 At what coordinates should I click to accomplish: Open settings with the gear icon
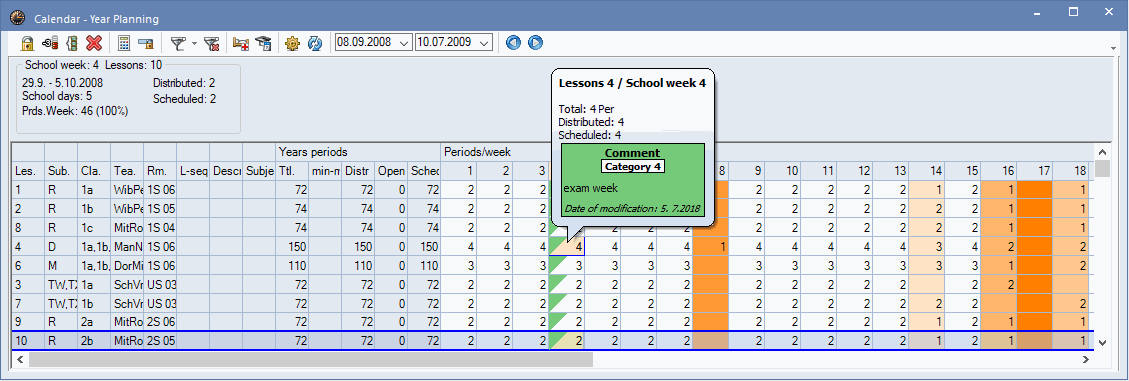[292, 43]
